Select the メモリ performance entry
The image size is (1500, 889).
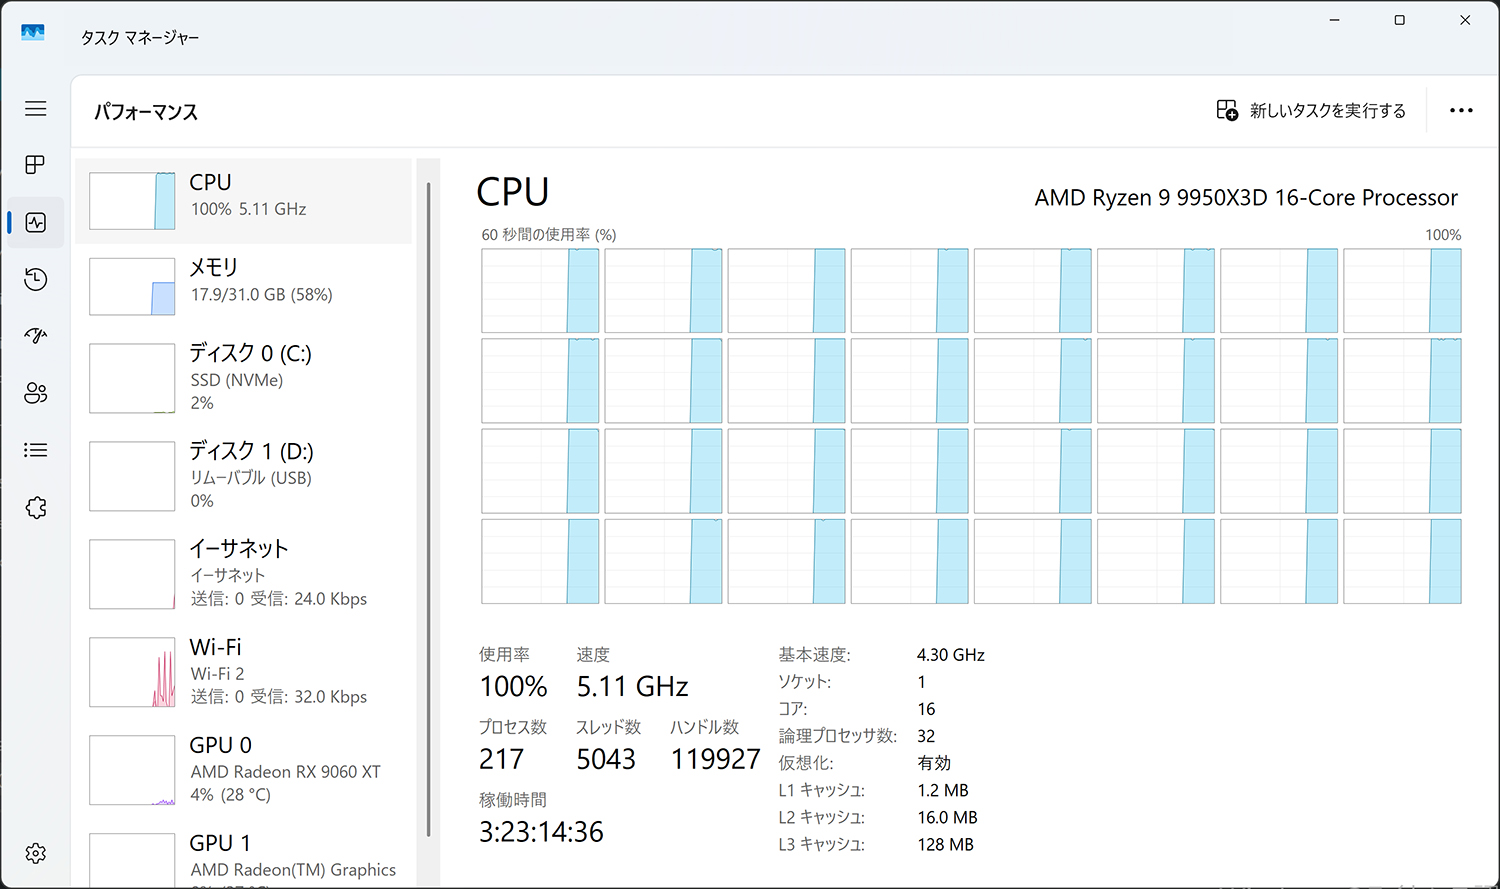[x=244, y=286]
